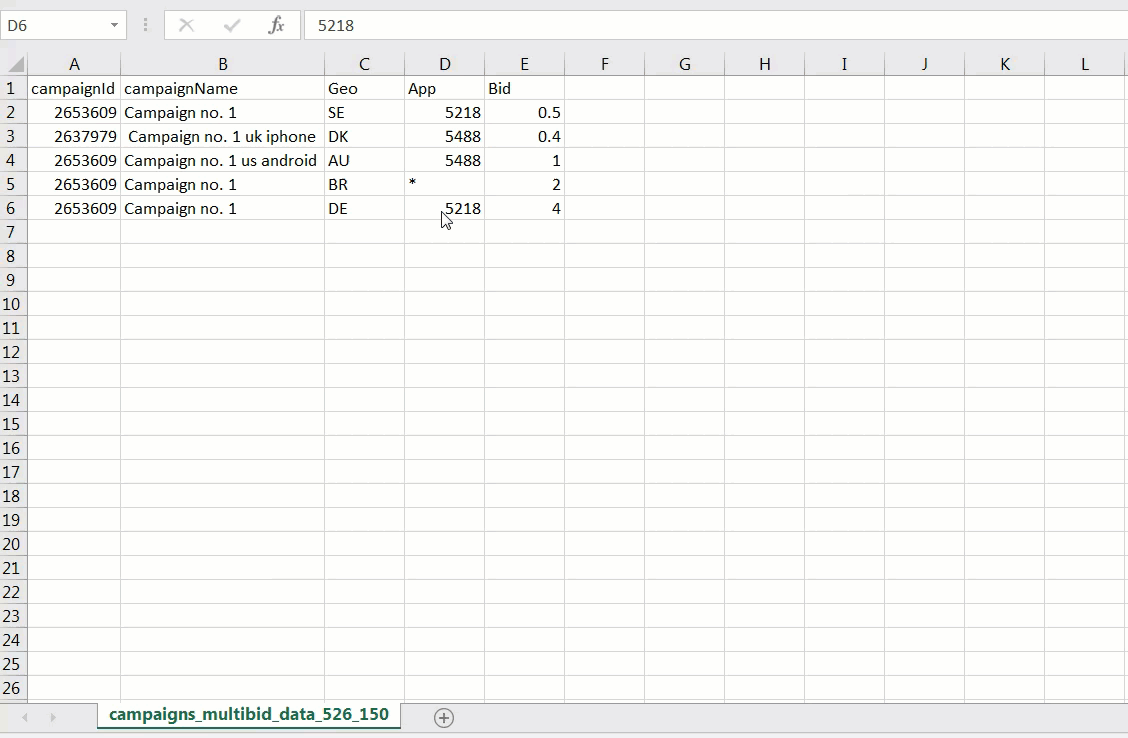Add a new worksheet with the plus icon
This screenshot has width=1128, height=738.
(x=443, y=717)
